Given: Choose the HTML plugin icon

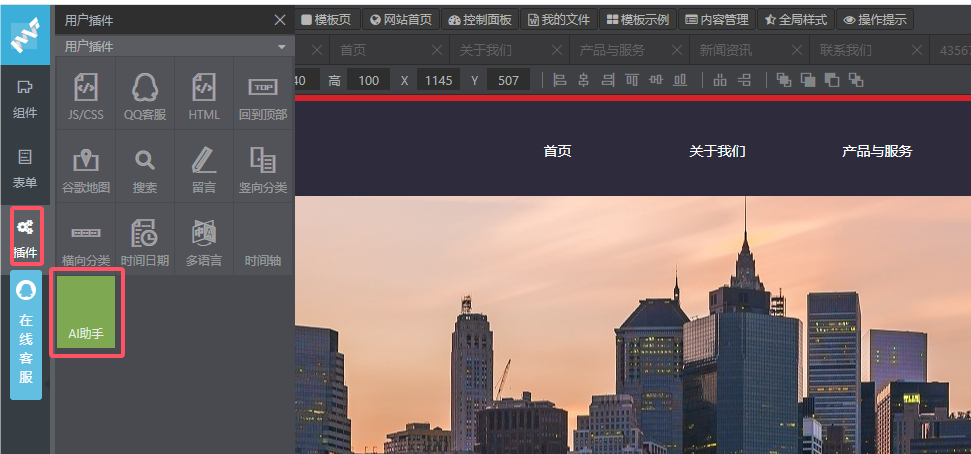Looking at the screenshot, I should (204, 94).
